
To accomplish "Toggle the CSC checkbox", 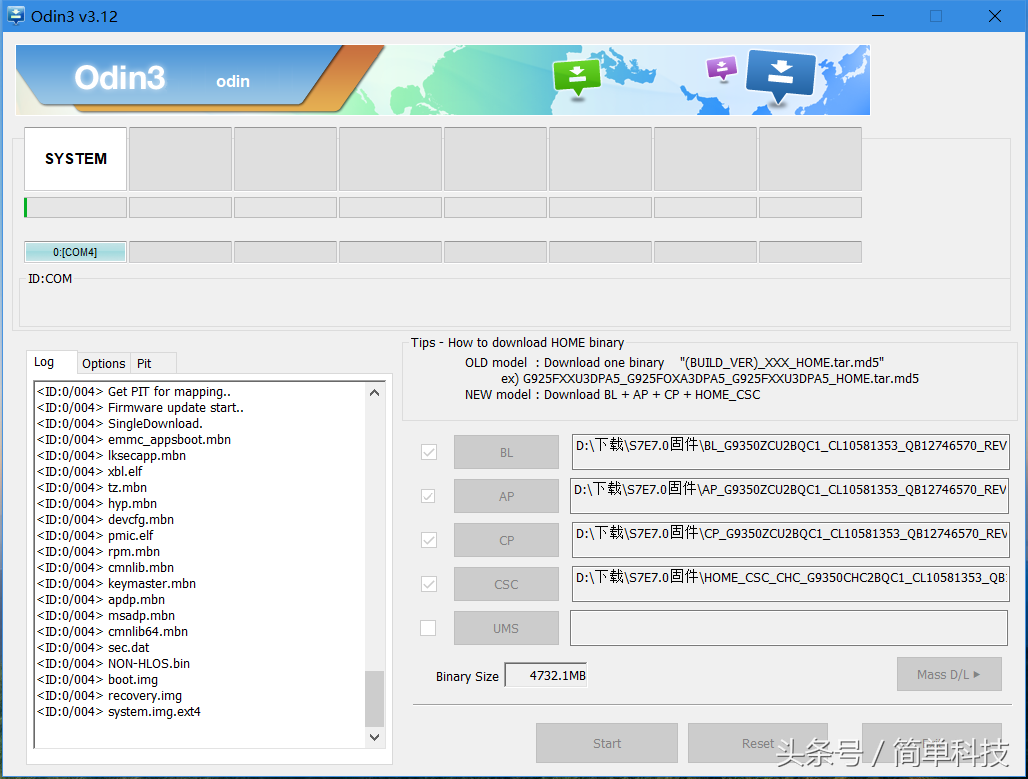I will tap(429, 584).
